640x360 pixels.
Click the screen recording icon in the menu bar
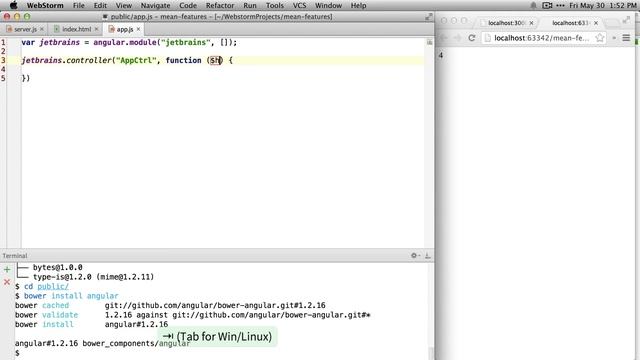point(547,6)
